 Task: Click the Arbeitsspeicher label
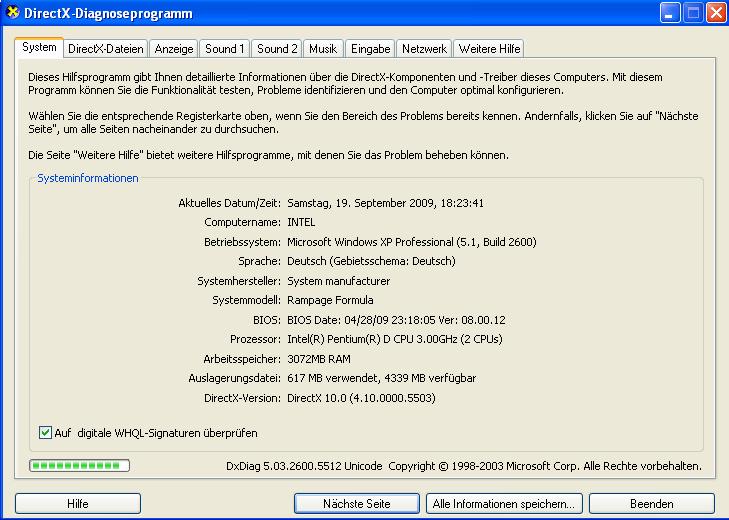pos(242,359)
